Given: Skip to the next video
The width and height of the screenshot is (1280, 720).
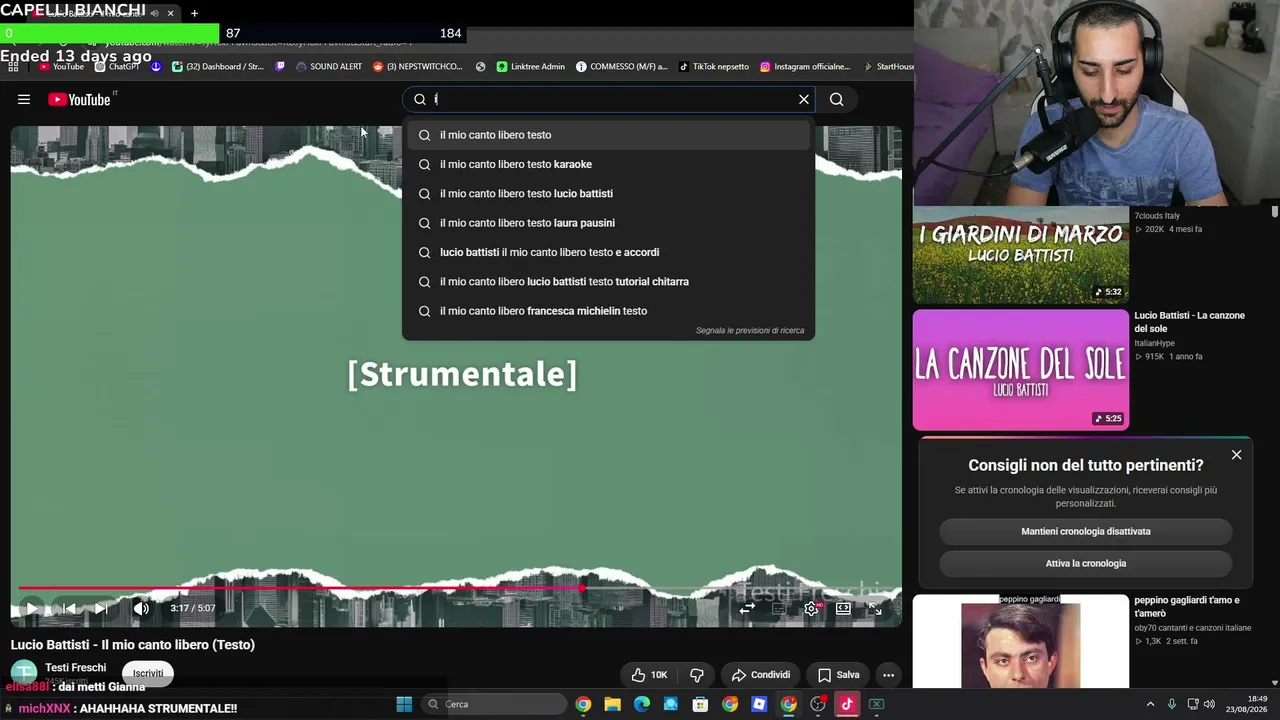Looking at the screenshot, I should [x=100, y=608].
